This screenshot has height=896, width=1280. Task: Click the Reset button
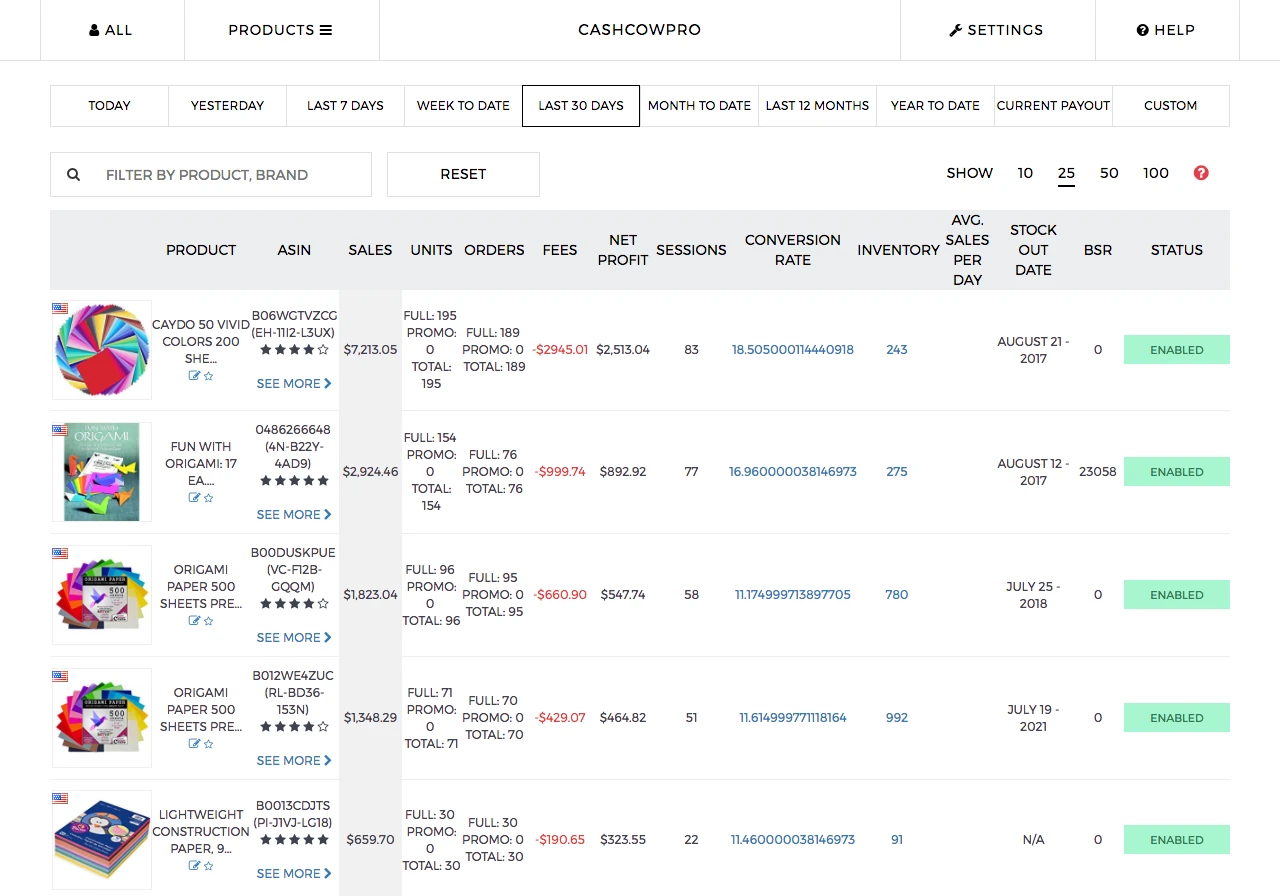point(463,174)
